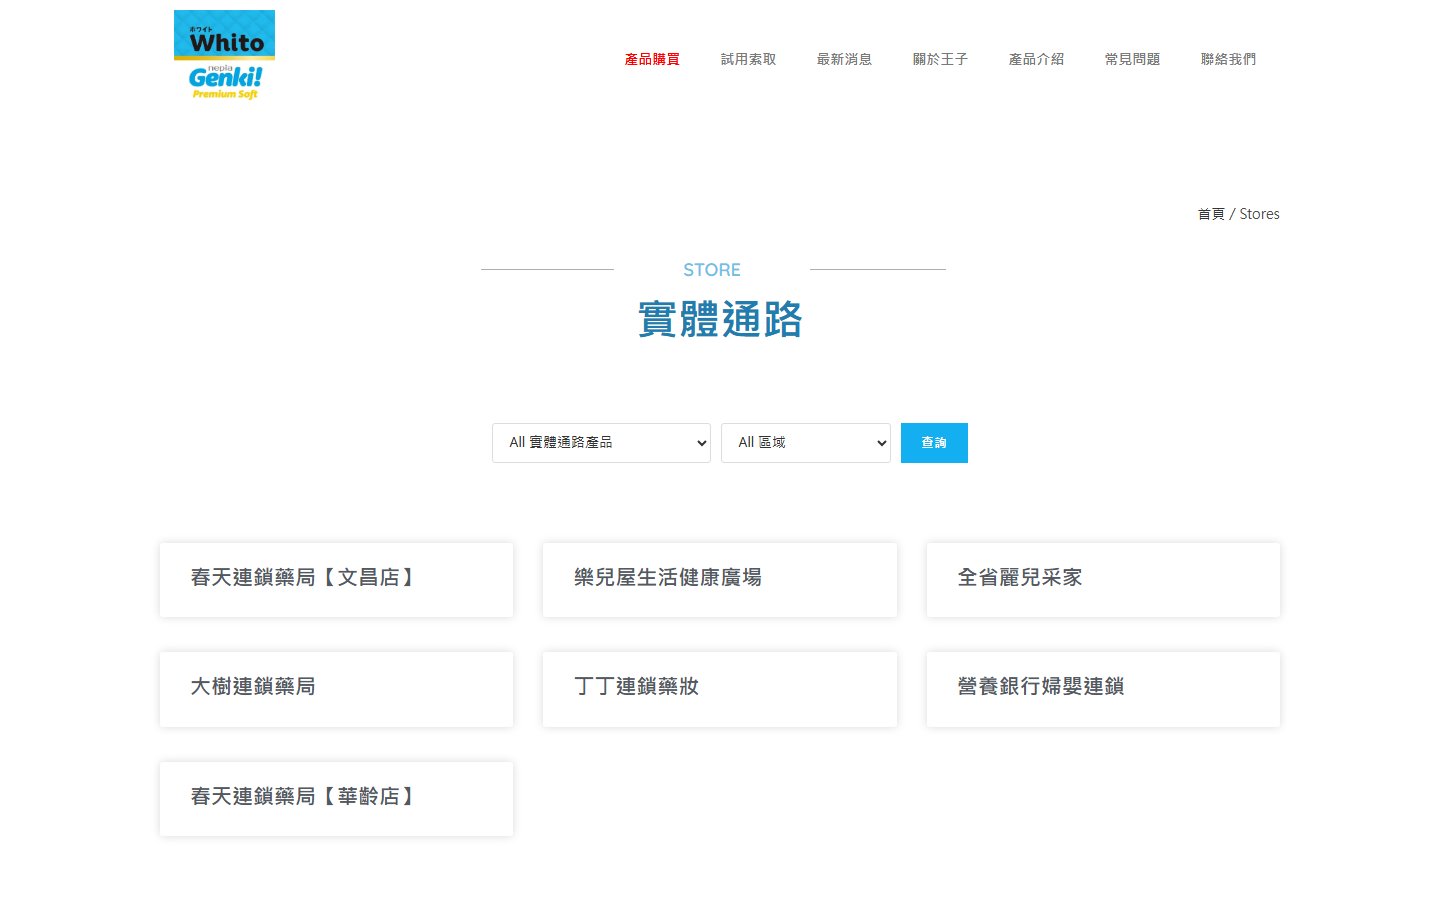
Task: Open 春天連鎖藥局【文昌店】 store card
Action: [336, 579]
